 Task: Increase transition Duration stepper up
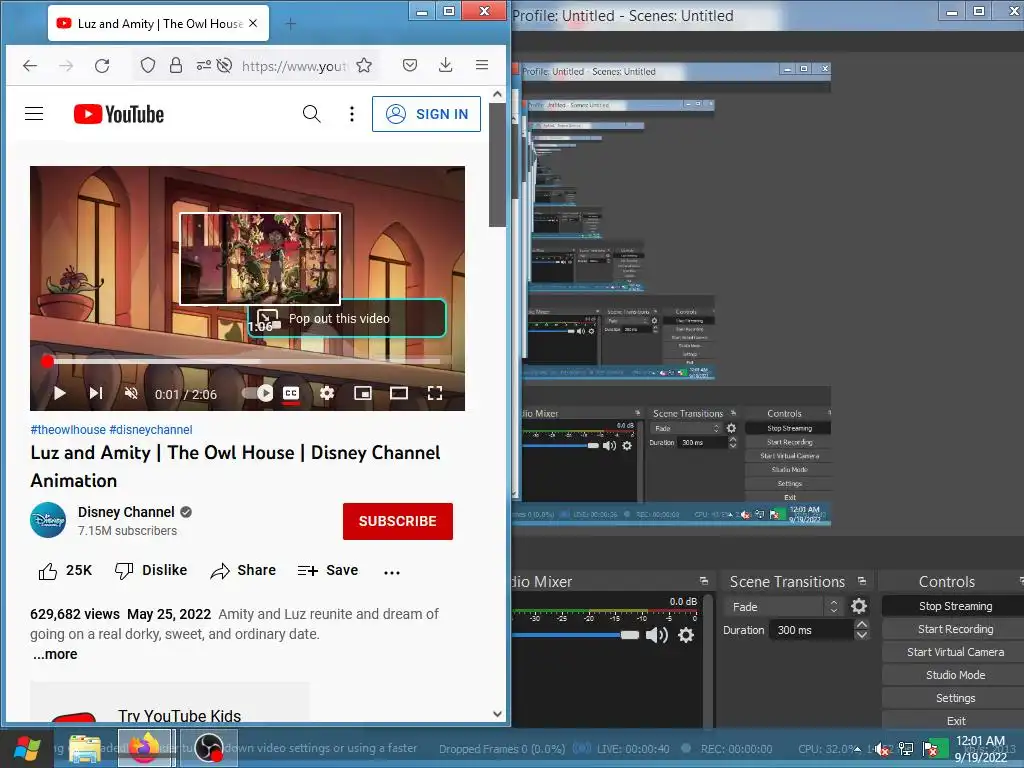[x=861, y=624]
